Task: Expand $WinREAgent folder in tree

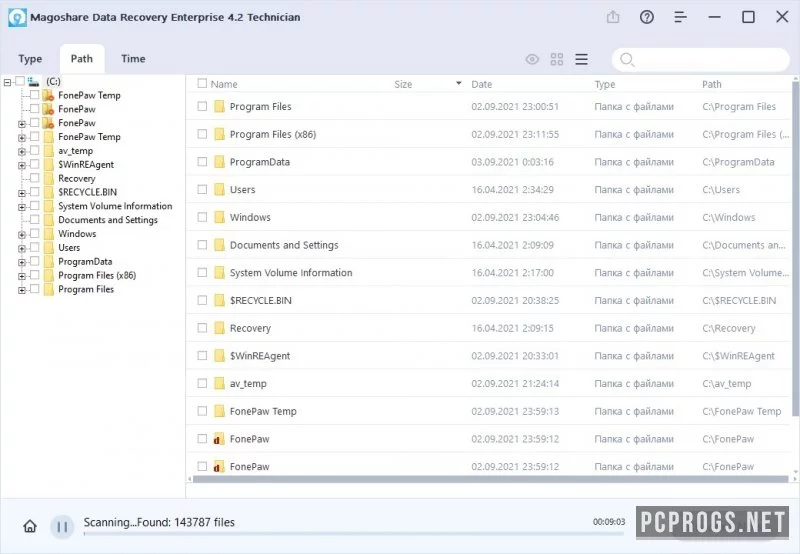Action: pyautogui.click(x=21, y=165)
